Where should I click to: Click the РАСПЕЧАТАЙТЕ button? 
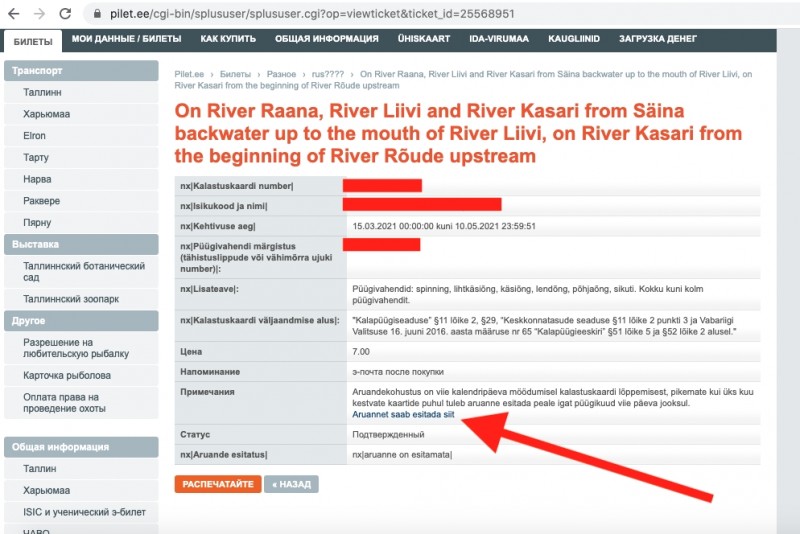coord(218,484)
